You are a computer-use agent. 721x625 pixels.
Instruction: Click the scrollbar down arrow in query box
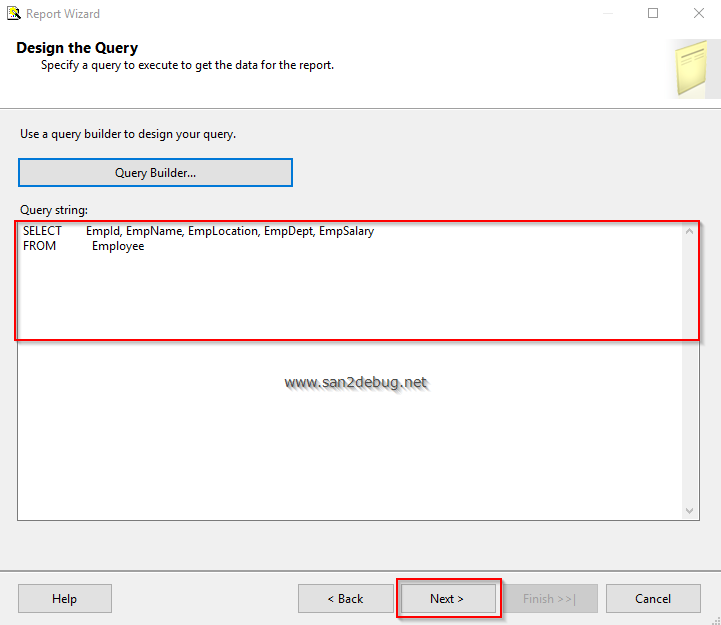[x=690, y=510]
